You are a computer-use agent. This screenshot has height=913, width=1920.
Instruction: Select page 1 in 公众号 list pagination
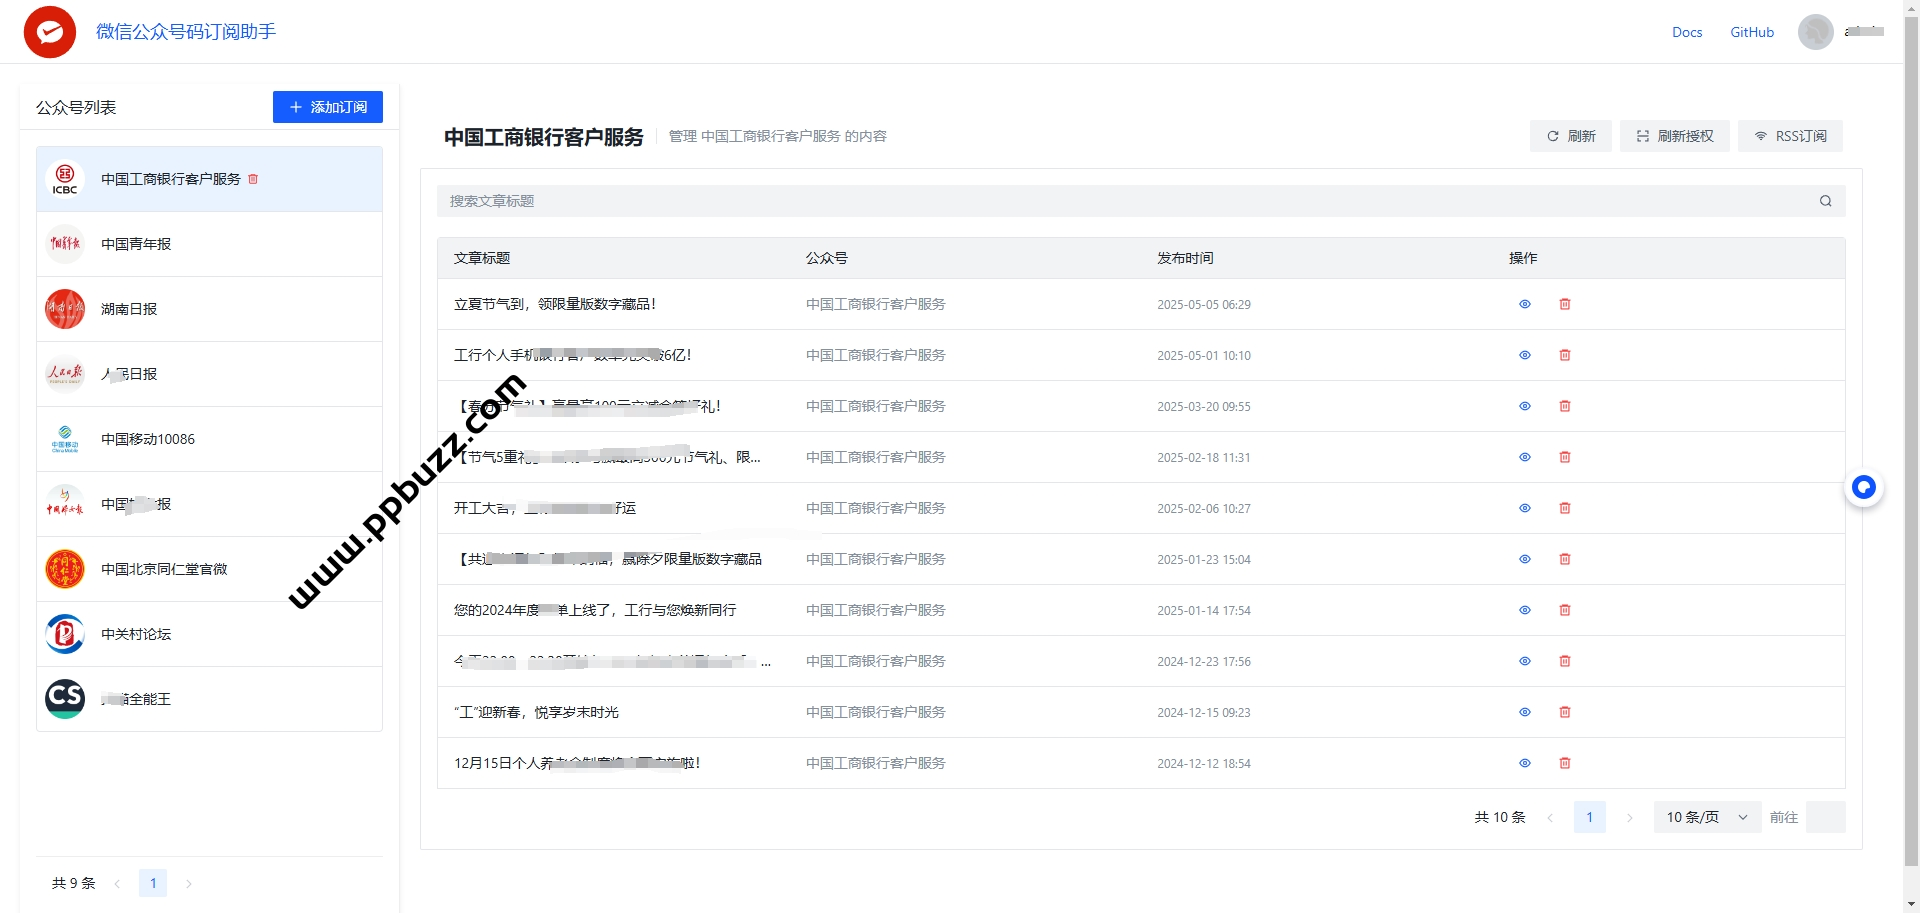(x=153, y=883)
